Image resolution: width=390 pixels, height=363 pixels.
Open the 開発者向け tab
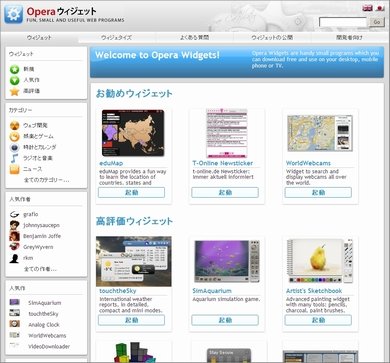[349, 38]
